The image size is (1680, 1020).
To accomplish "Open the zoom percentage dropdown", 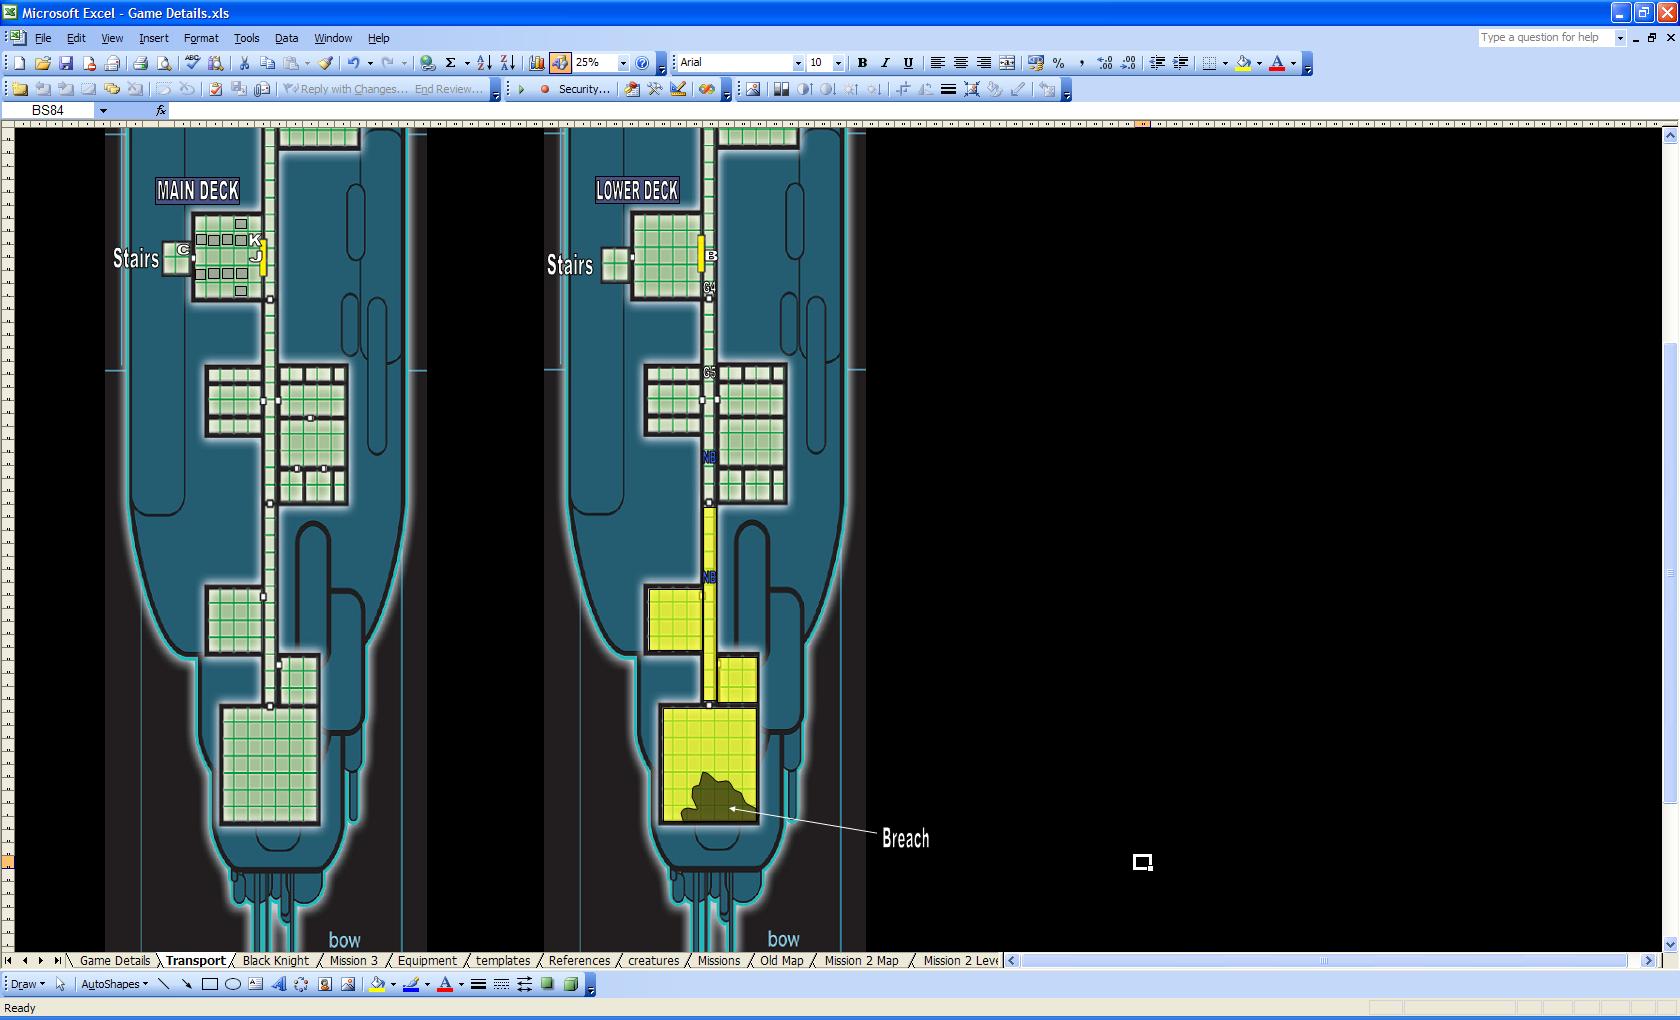I will pyautogui.click(x=623, y=63).
